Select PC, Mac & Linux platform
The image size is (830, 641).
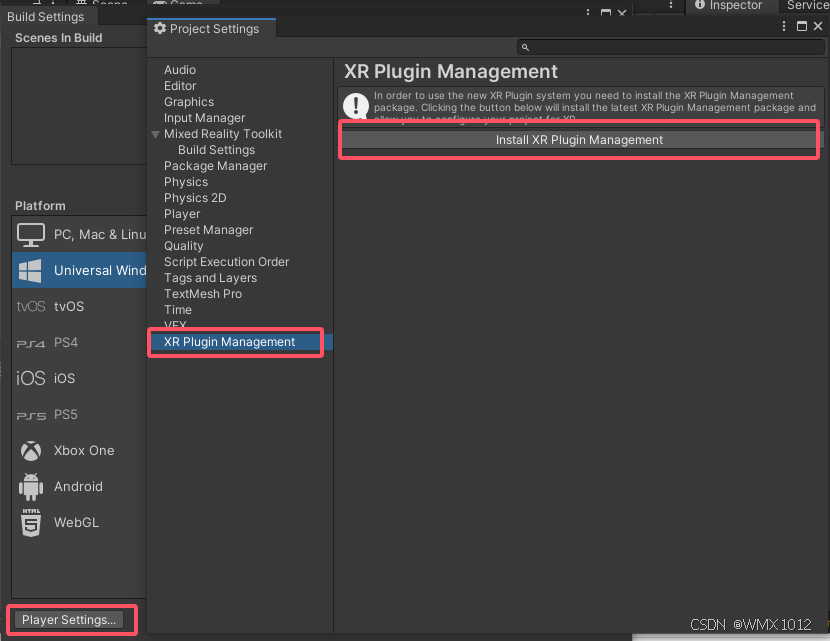coord(79,234)
